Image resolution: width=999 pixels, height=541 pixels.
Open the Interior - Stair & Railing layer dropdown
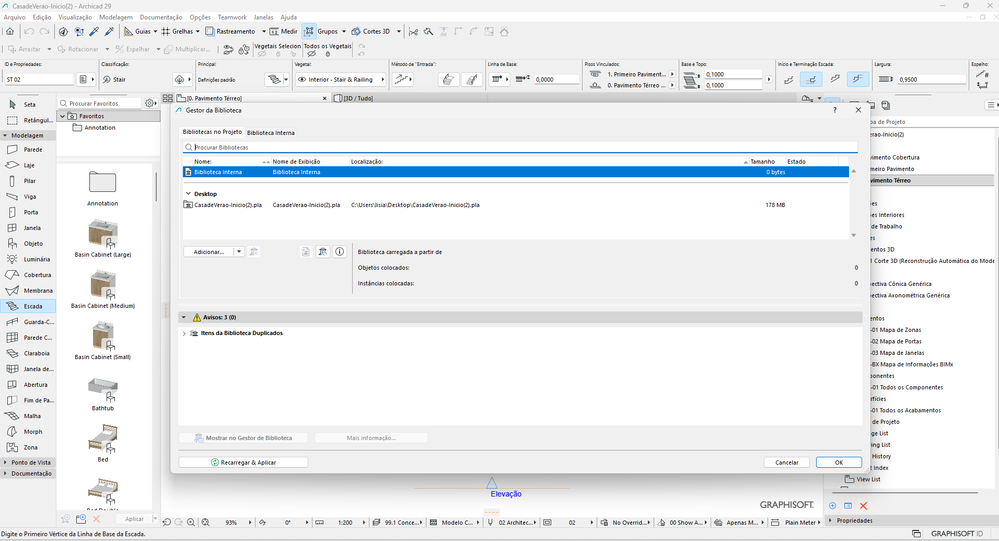382,80
